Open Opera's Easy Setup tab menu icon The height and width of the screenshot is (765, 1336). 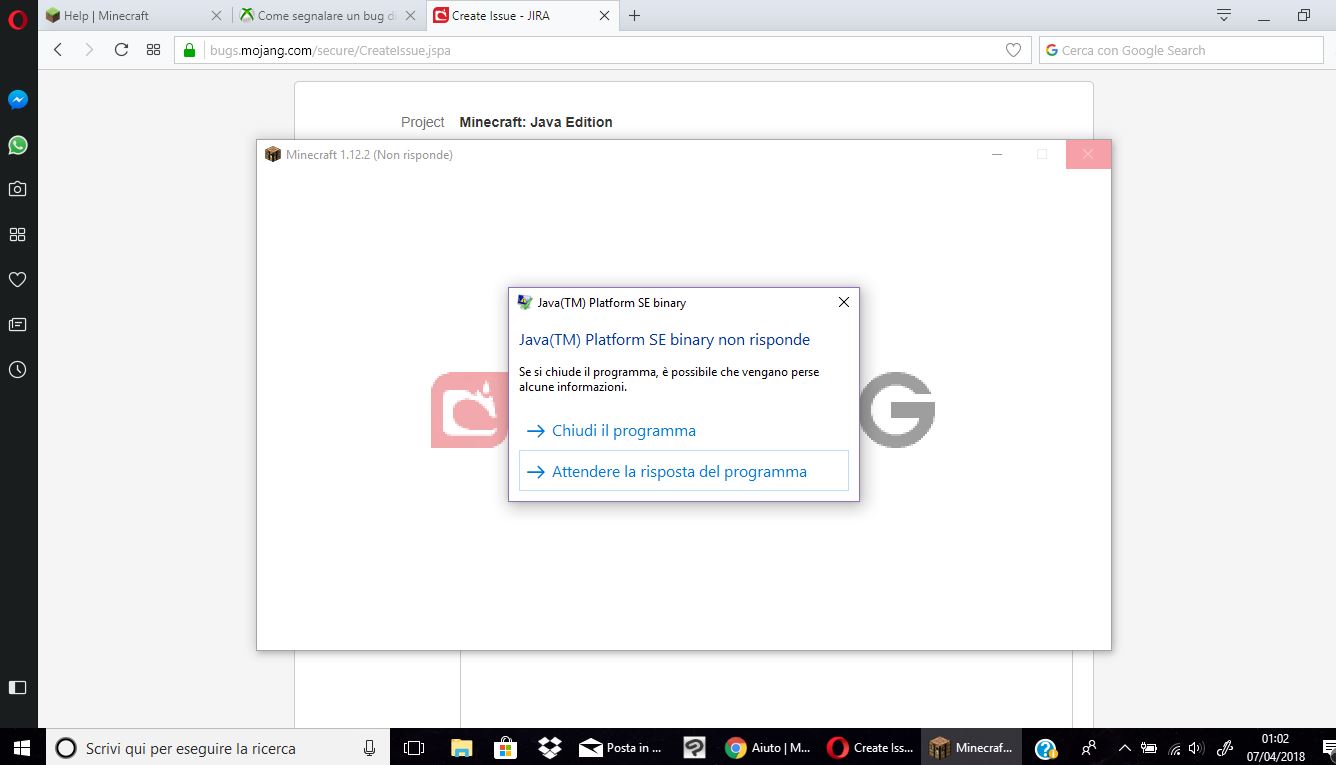1224,15
